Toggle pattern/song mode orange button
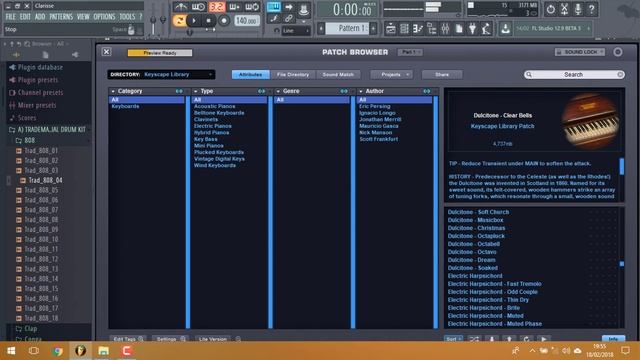640x360 pixels. (x=179, y=20)
